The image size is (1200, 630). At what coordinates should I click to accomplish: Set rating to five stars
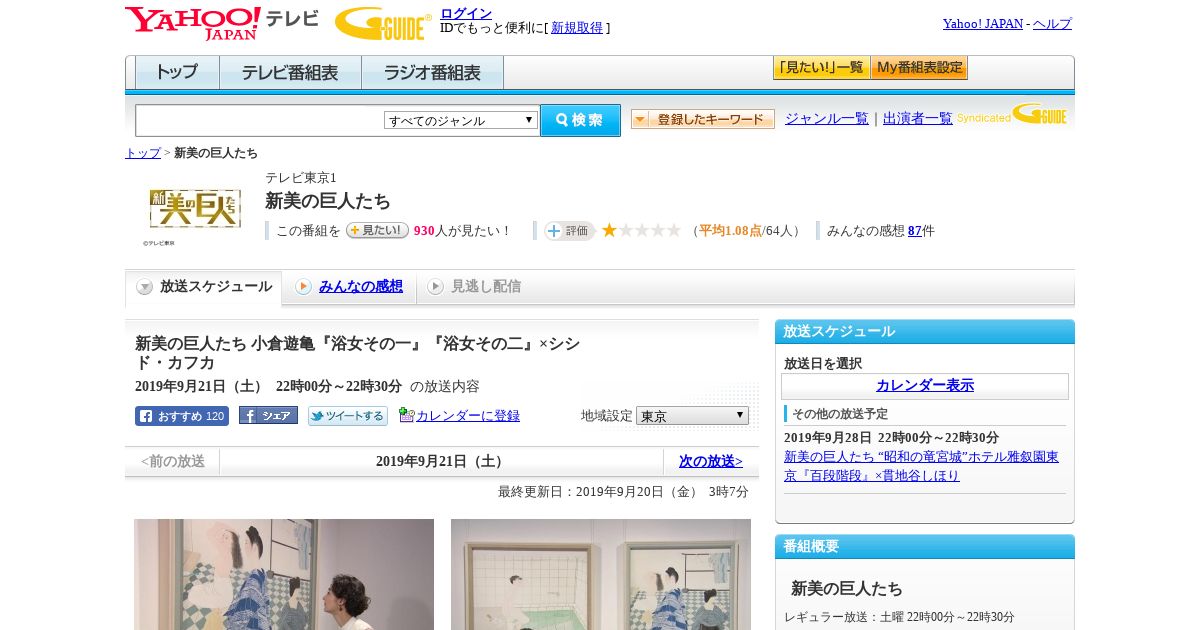pos(674,230)
